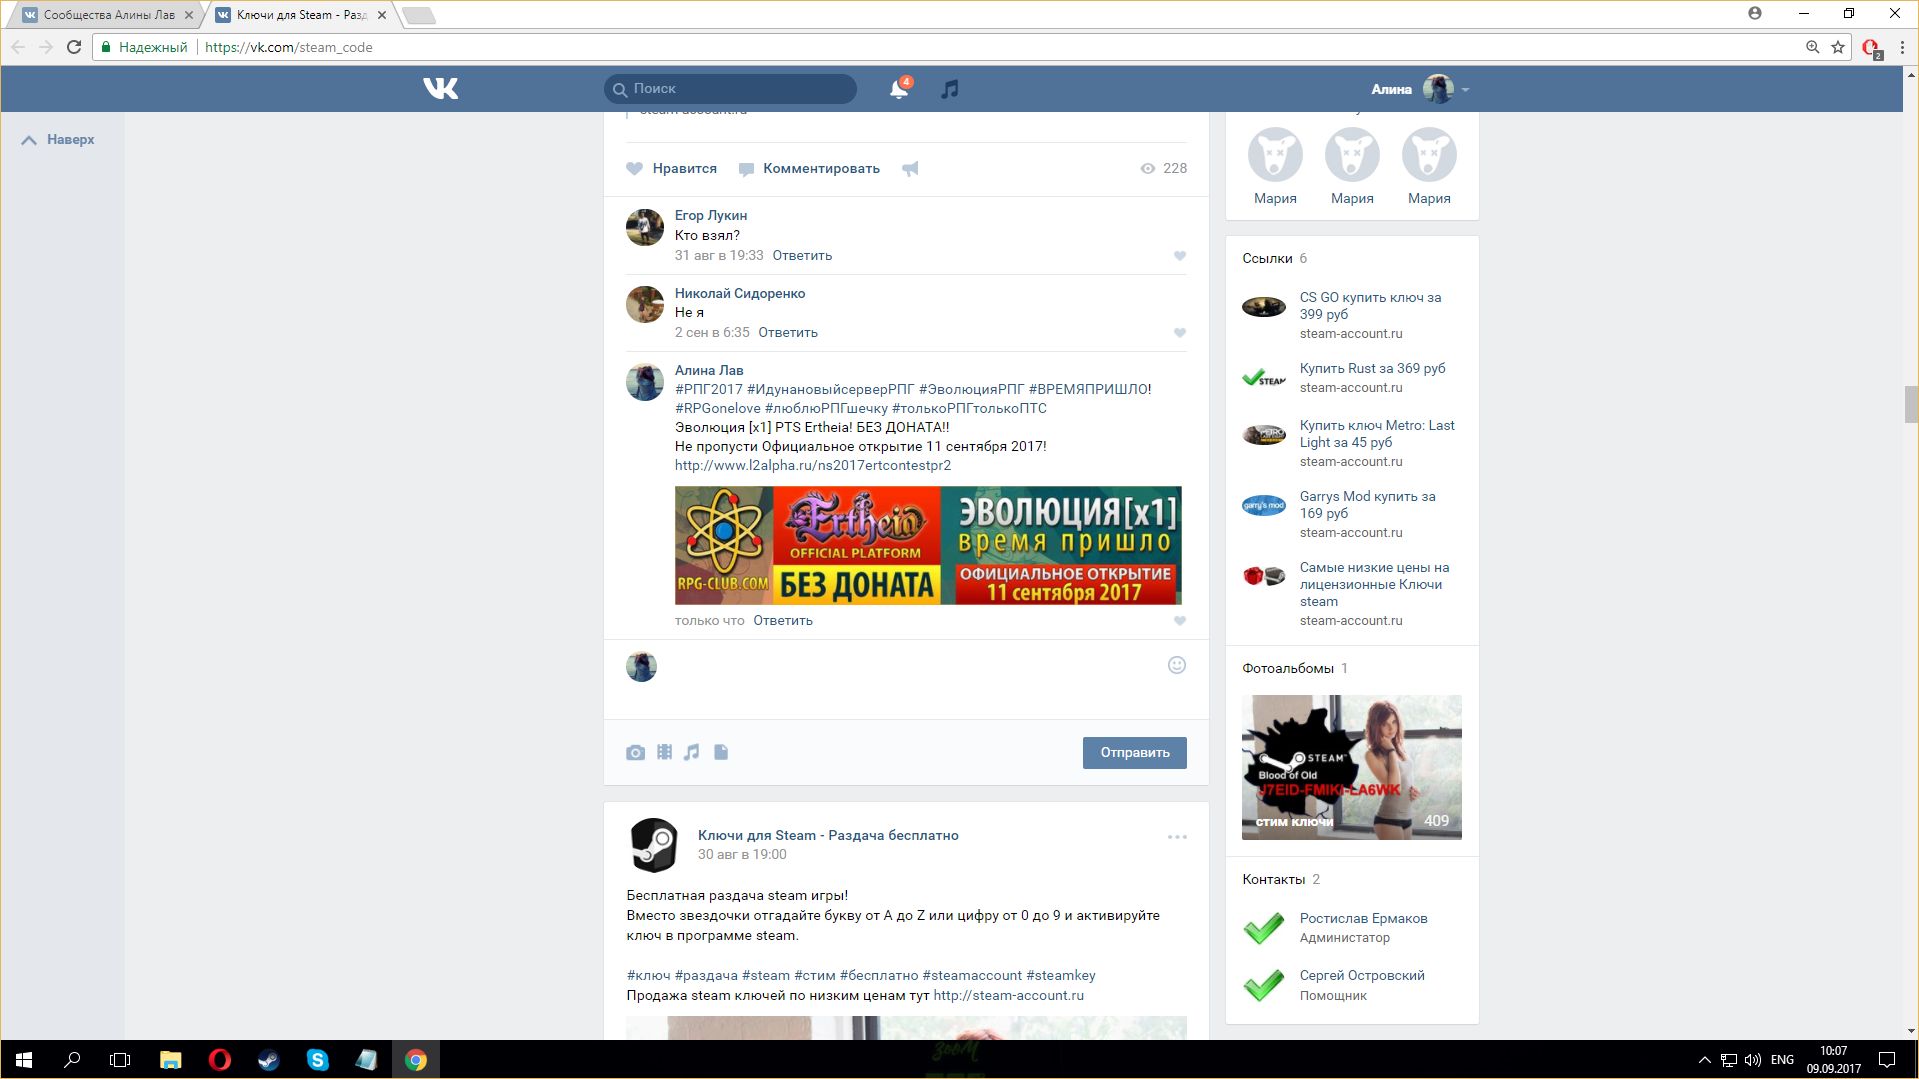
Task: Open the steam-account.ru link in post
Action: click(1008, 996)
